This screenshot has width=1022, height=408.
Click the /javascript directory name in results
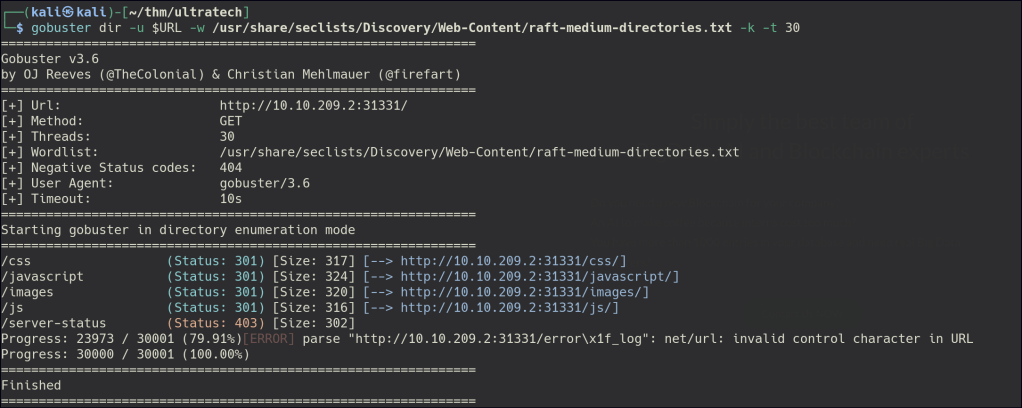click(43, 275)
